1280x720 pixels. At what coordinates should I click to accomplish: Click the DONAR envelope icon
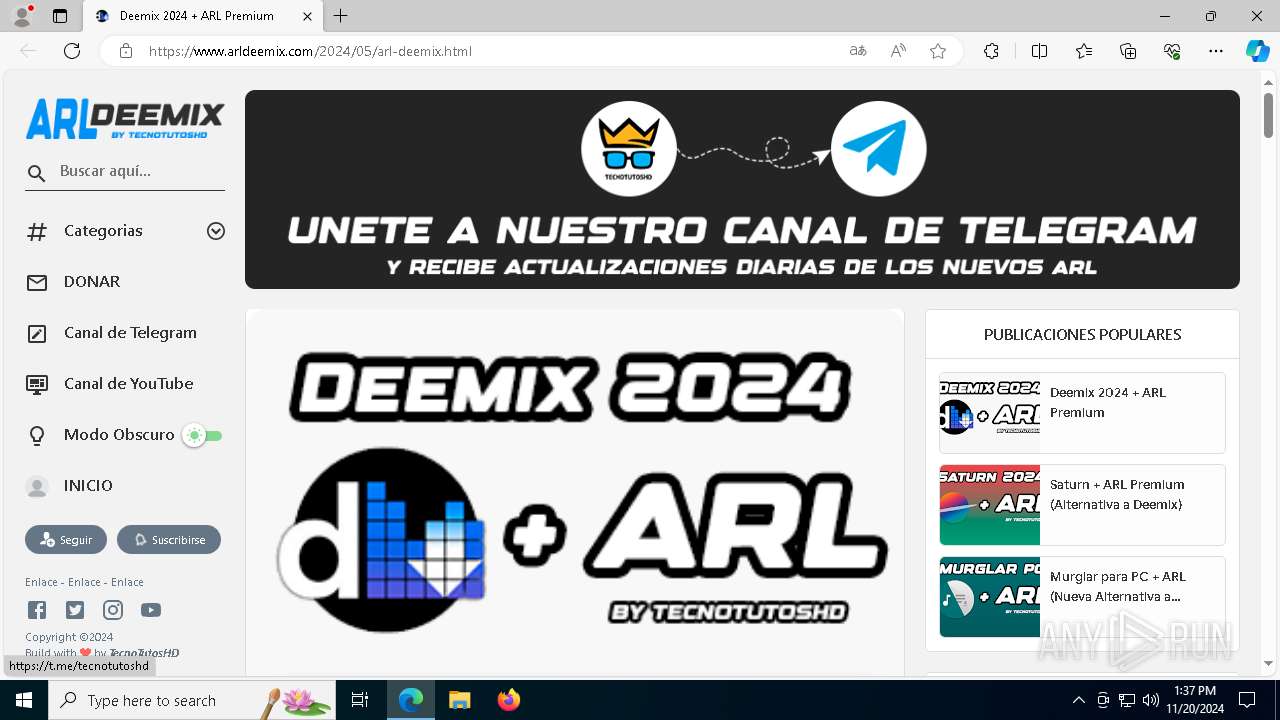[37, 282]
